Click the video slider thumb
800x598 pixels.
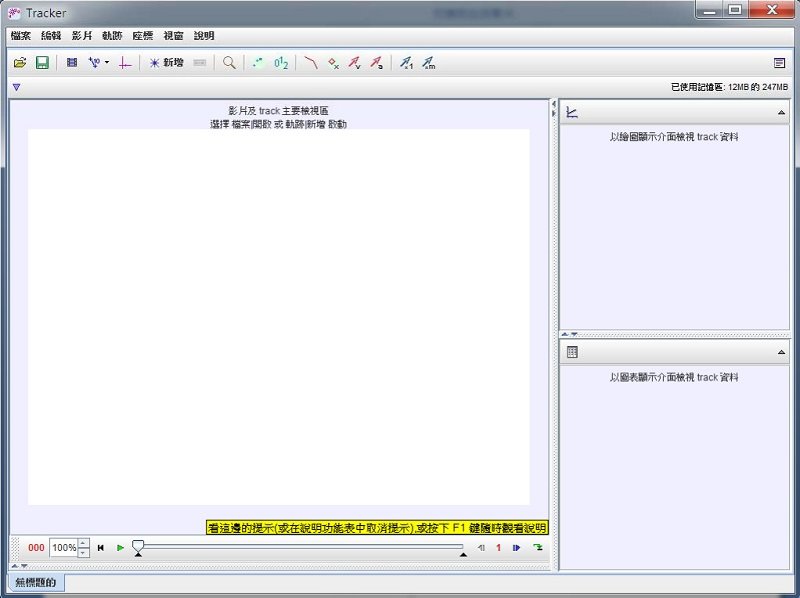138,545
